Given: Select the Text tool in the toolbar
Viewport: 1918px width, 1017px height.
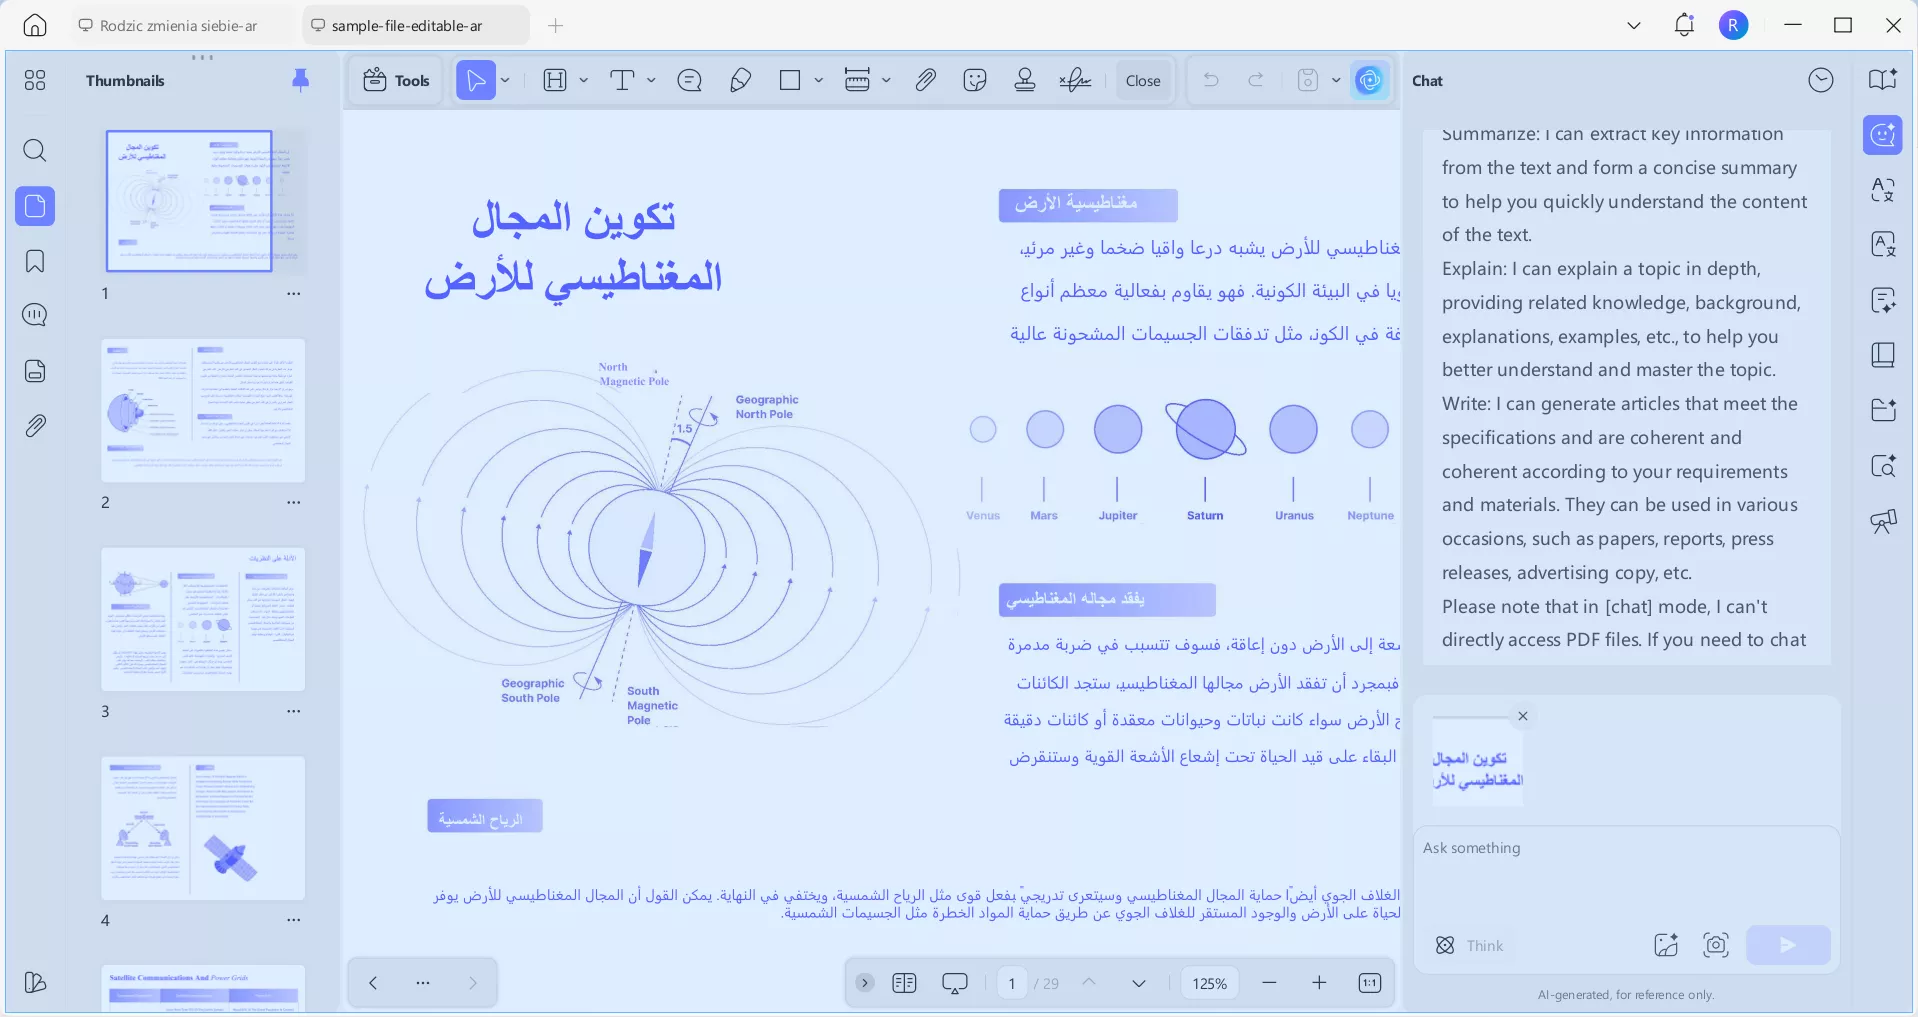Looking at the screenshot, I should [624, 80].
